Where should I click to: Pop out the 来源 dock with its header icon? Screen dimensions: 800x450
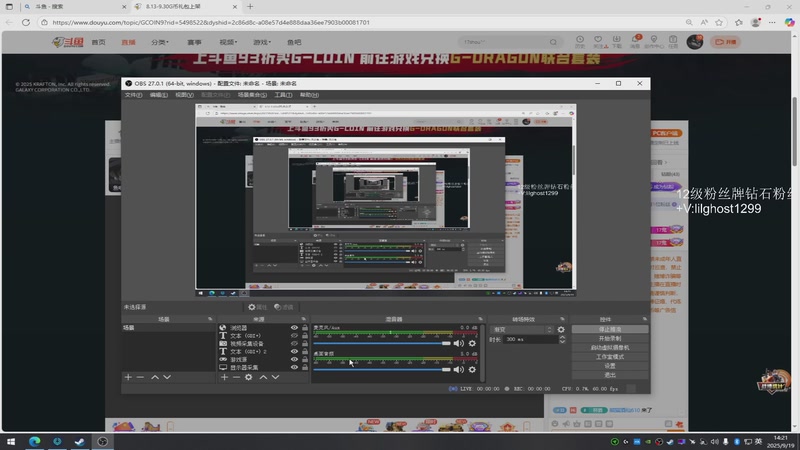(304, 319)
